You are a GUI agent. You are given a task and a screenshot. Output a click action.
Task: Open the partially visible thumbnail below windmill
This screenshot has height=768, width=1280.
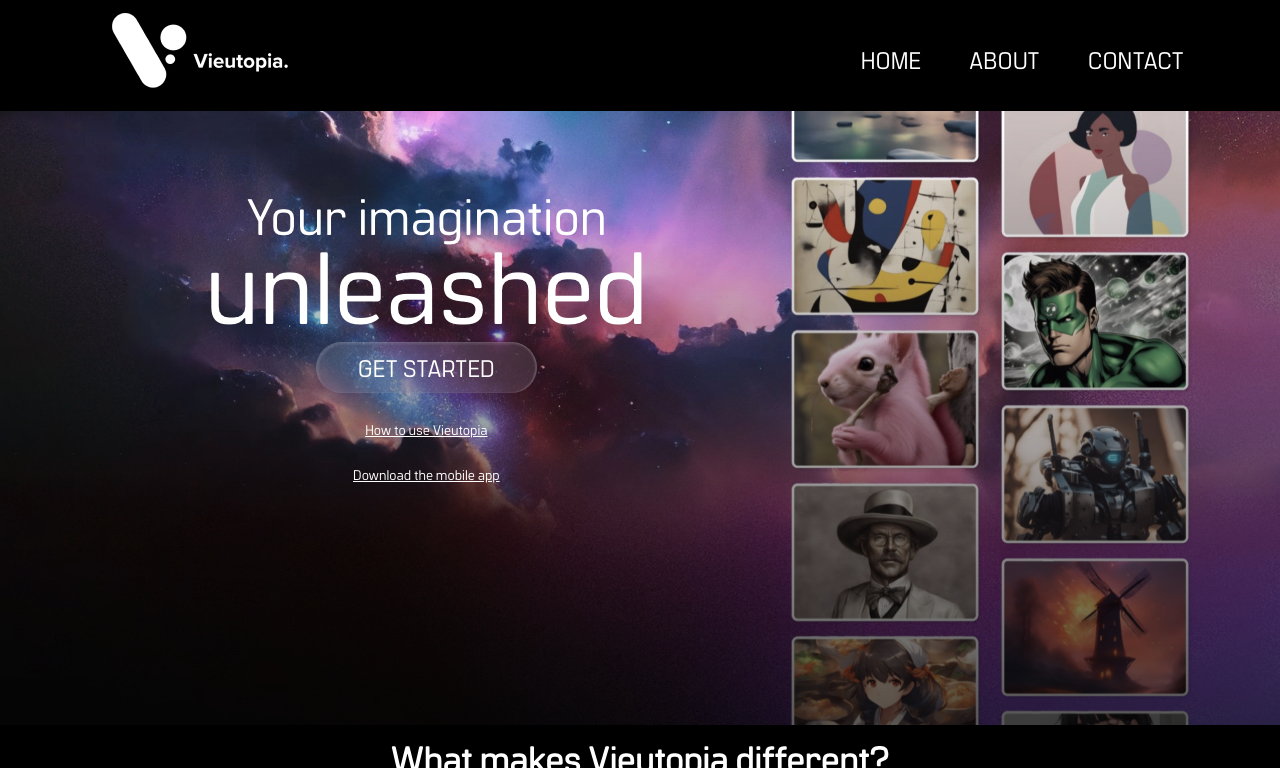[1095, 719]
